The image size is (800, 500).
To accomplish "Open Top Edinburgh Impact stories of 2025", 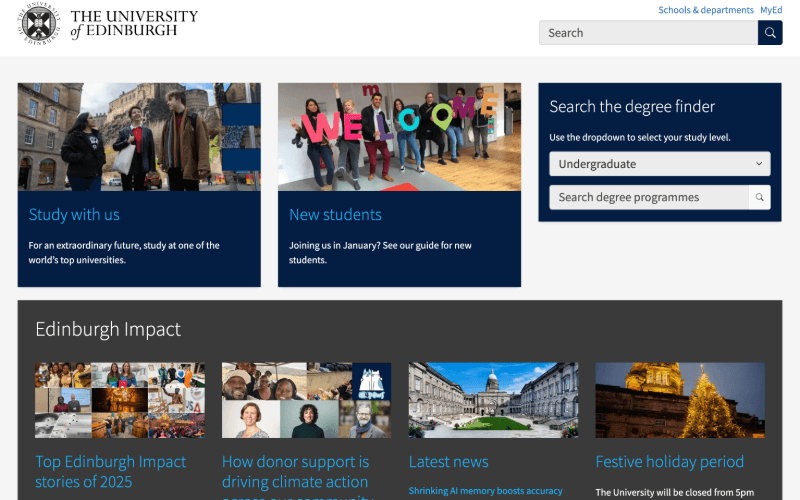I will tap(111, 471).
